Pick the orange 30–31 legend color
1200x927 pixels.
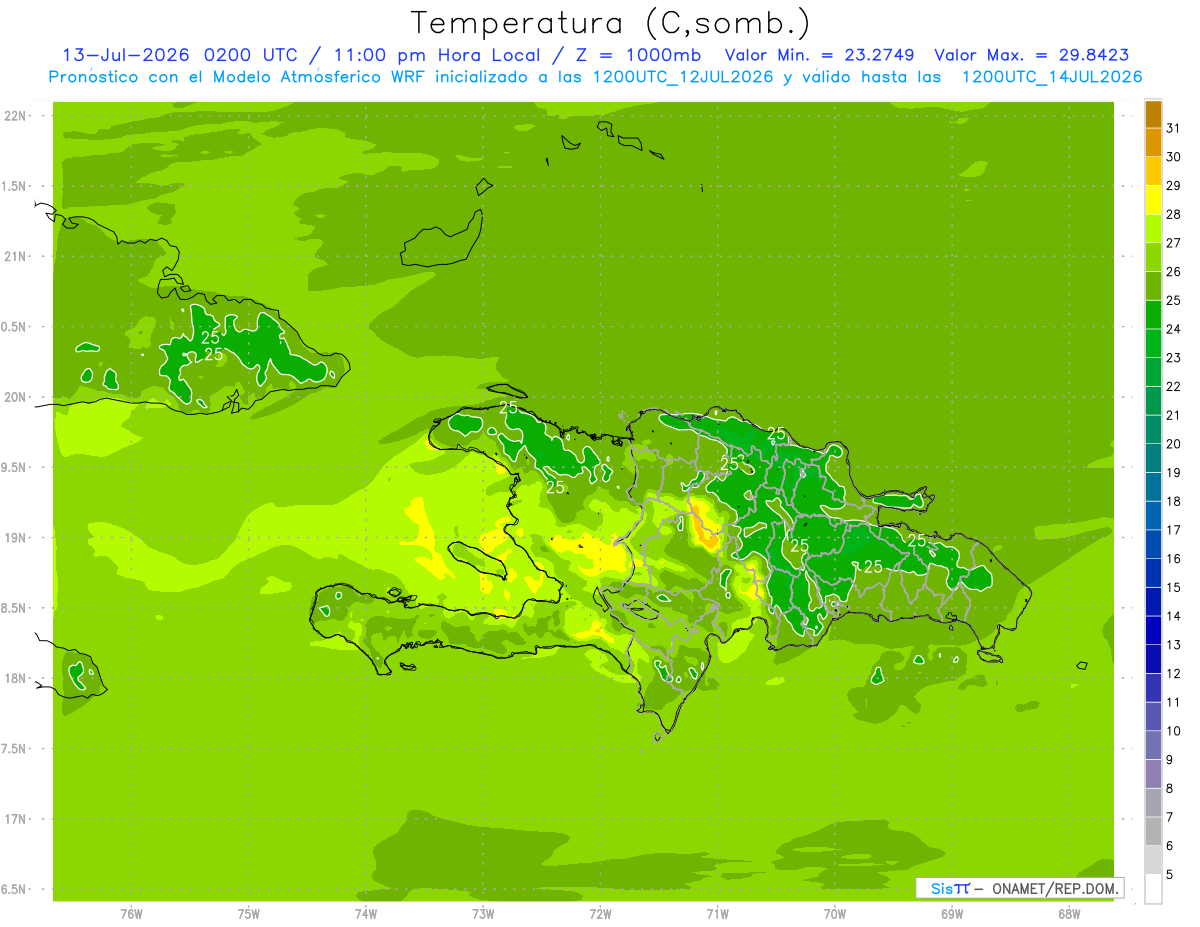(1153, 143)
